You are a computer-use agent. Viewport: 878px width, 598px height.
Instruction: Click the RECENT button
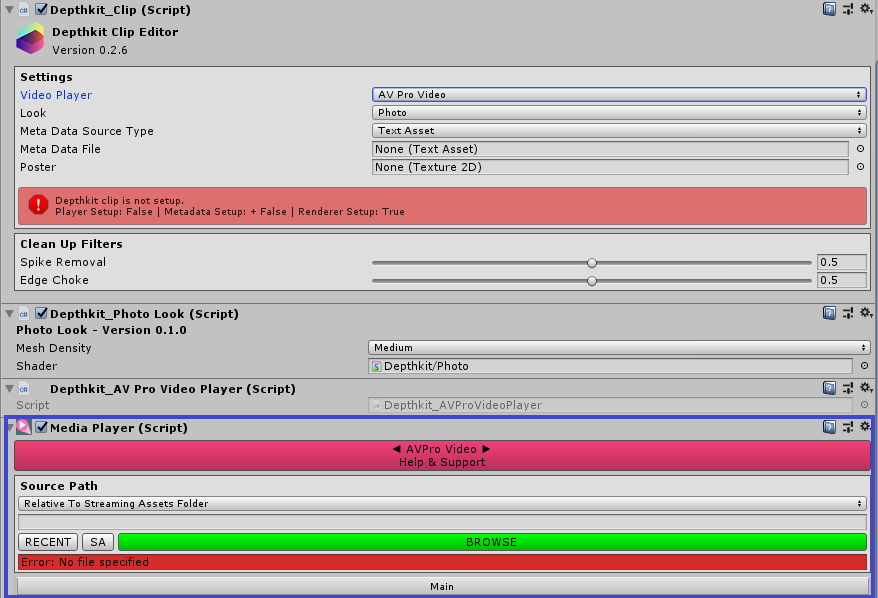(x=48, y=542)
